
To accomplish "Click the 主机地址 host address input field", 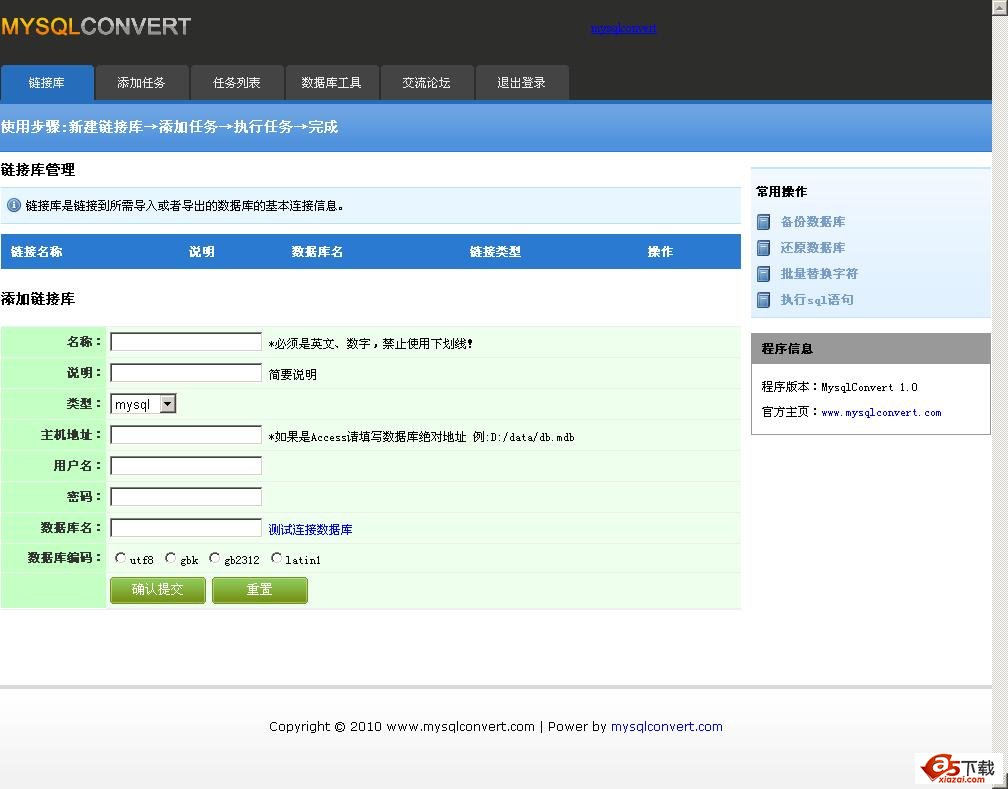I will 186,435.
